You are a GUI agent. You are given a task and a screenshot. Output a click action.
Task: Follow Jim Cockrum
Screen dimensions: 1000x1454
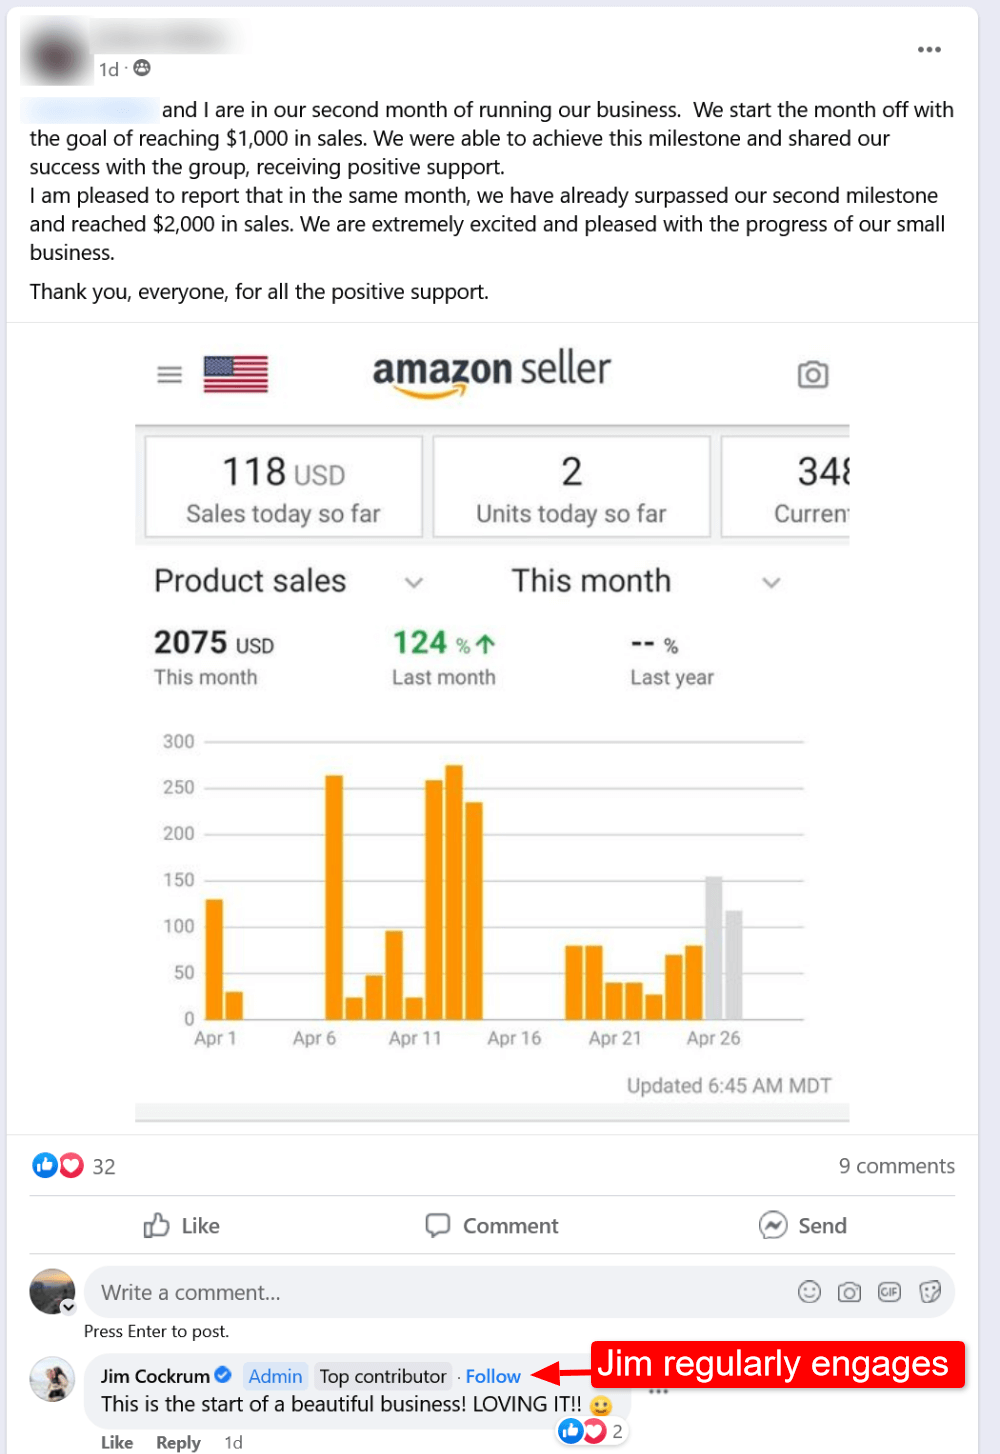493,1376
